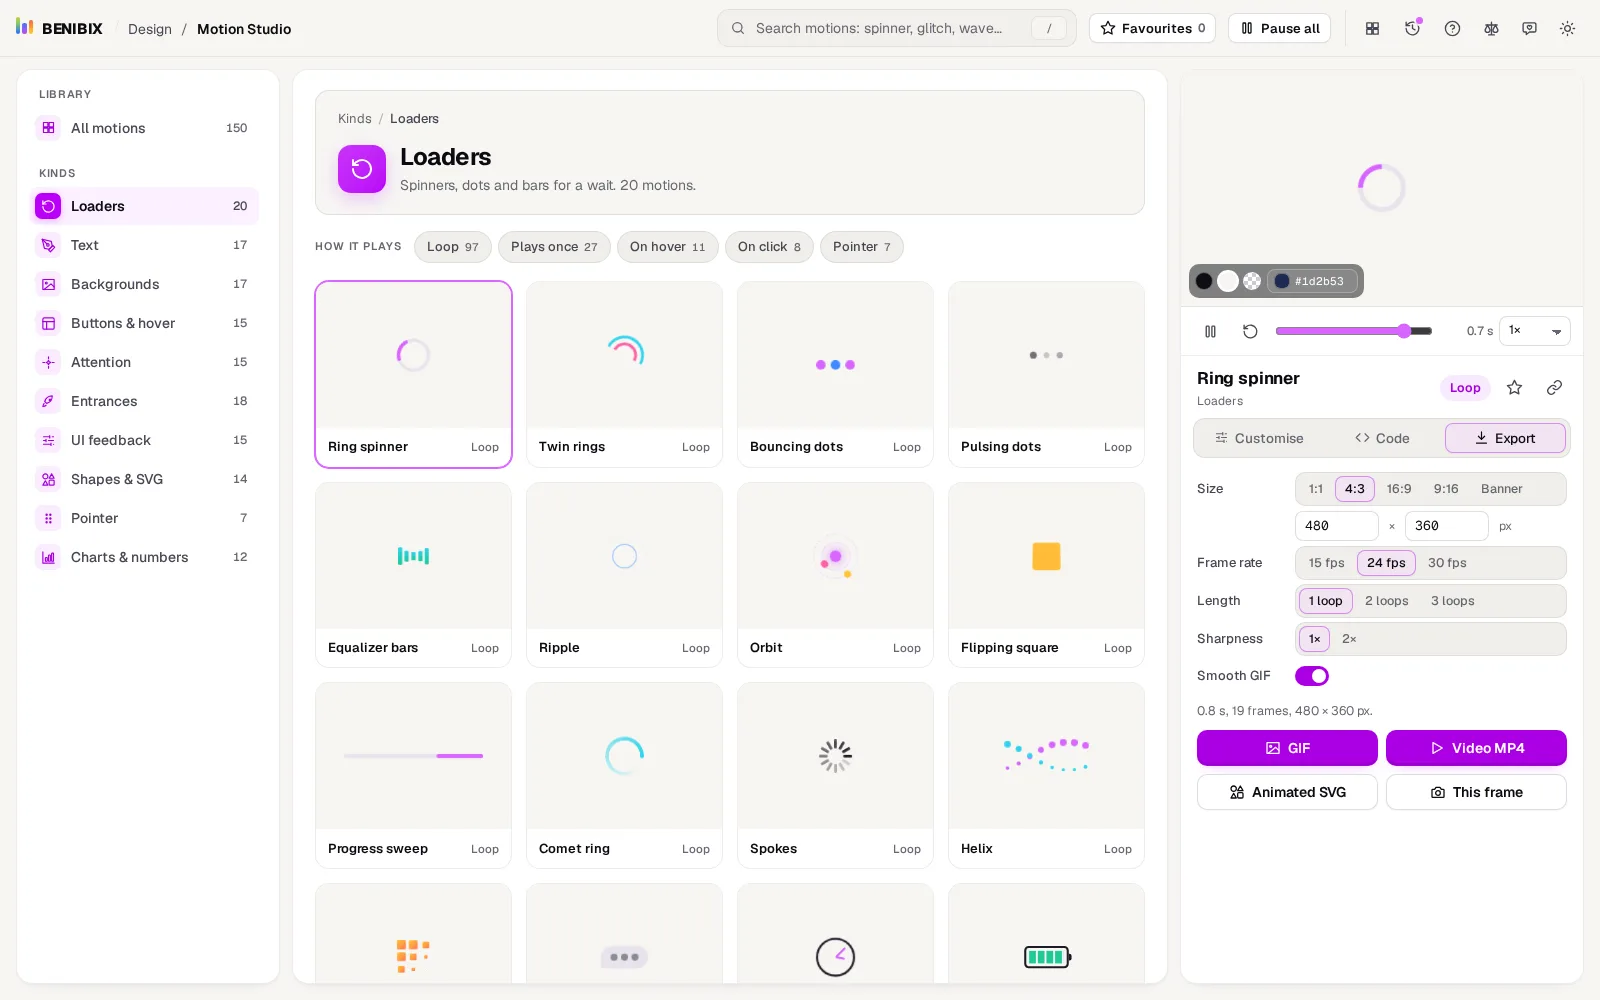Click the width field showing 480

1337,526
